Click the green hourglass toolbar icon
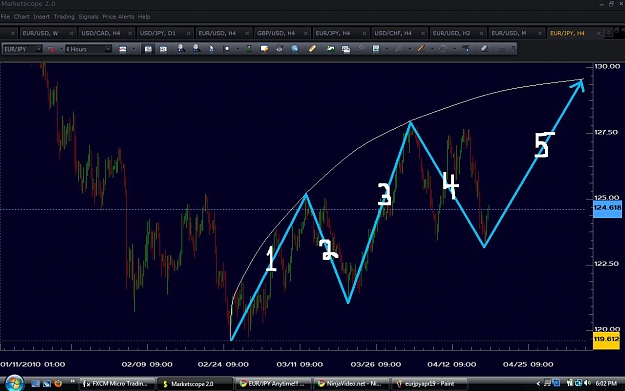Viewport: 625px width, 391px height. (249, 49)
